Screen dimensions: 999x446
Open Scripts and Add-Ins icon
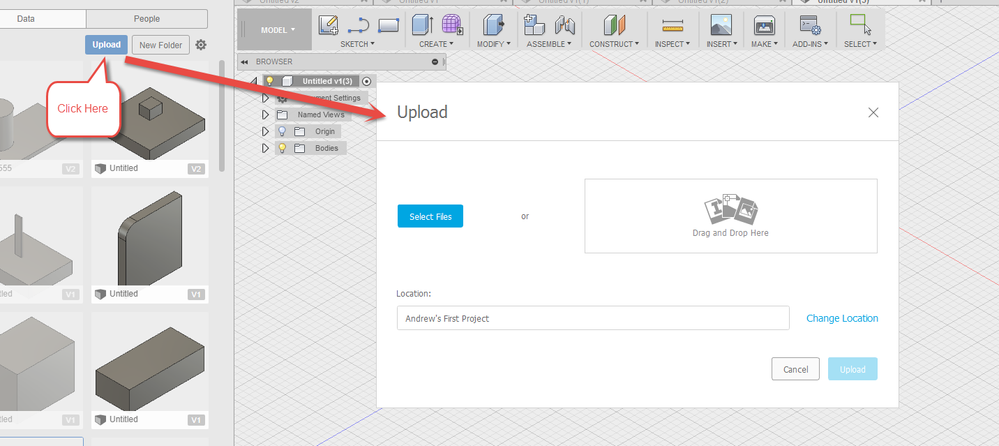click(x=810, y=25)
